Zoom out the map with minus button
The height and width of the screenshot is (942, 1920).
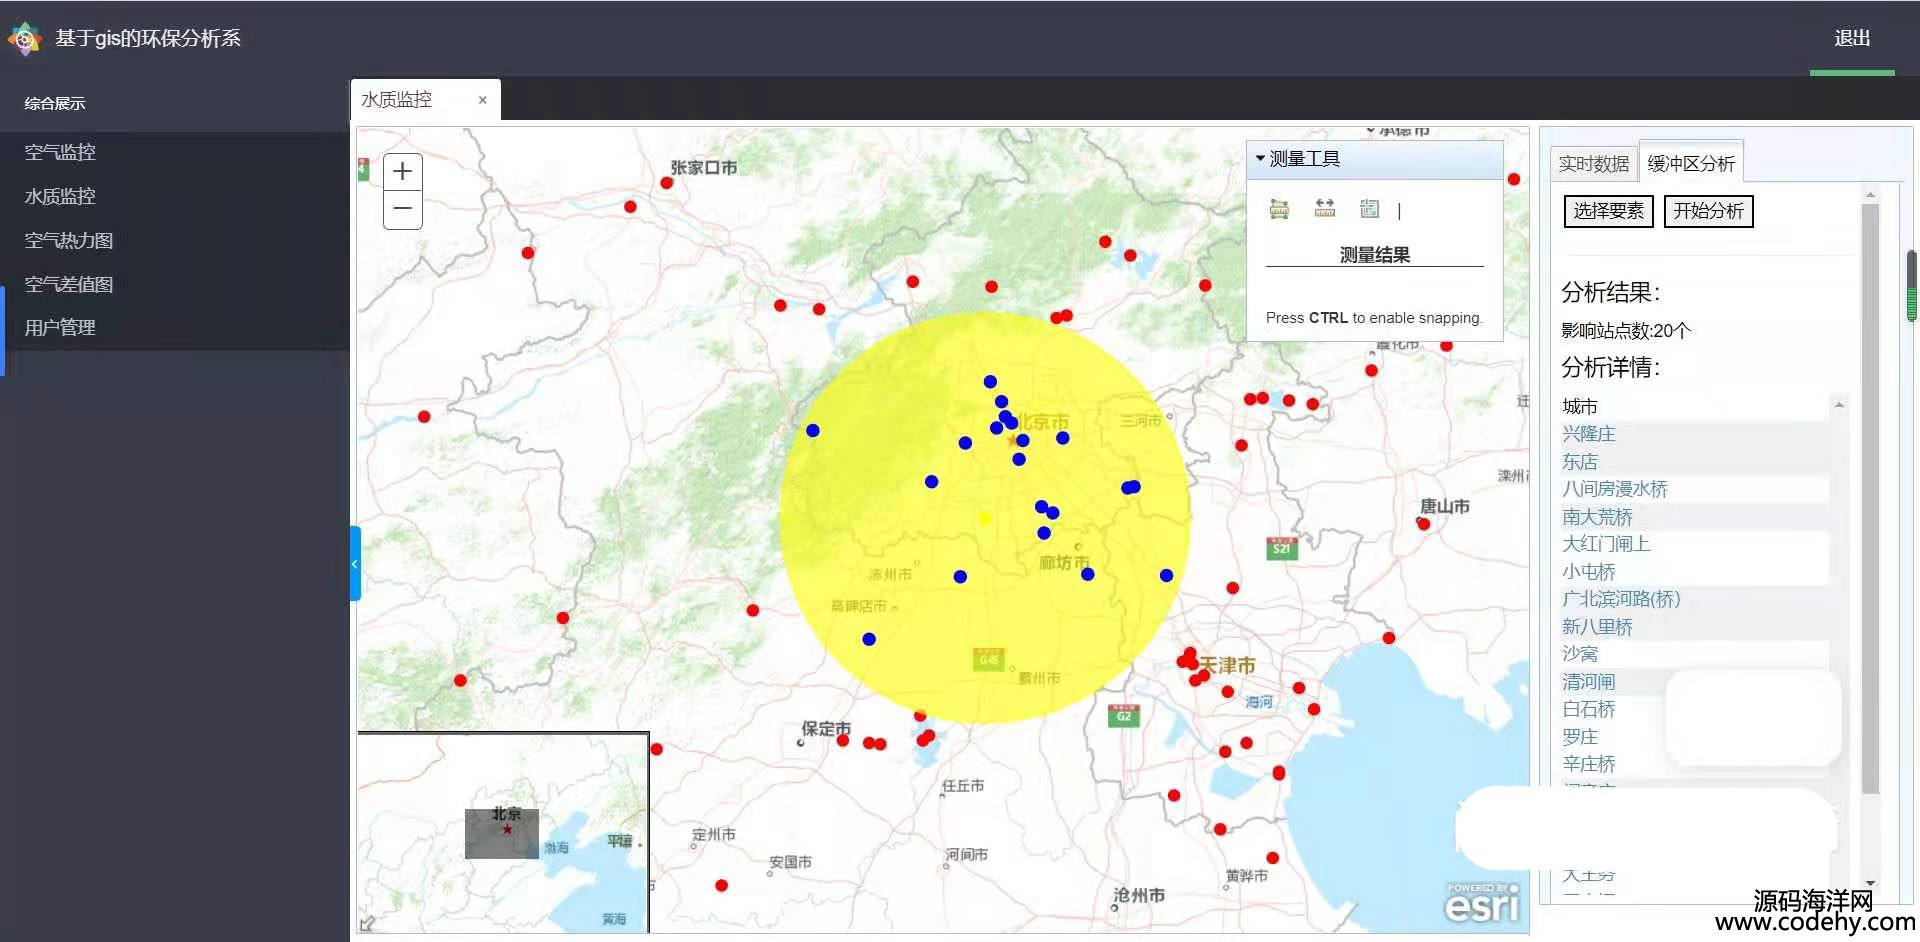point(402,209)
